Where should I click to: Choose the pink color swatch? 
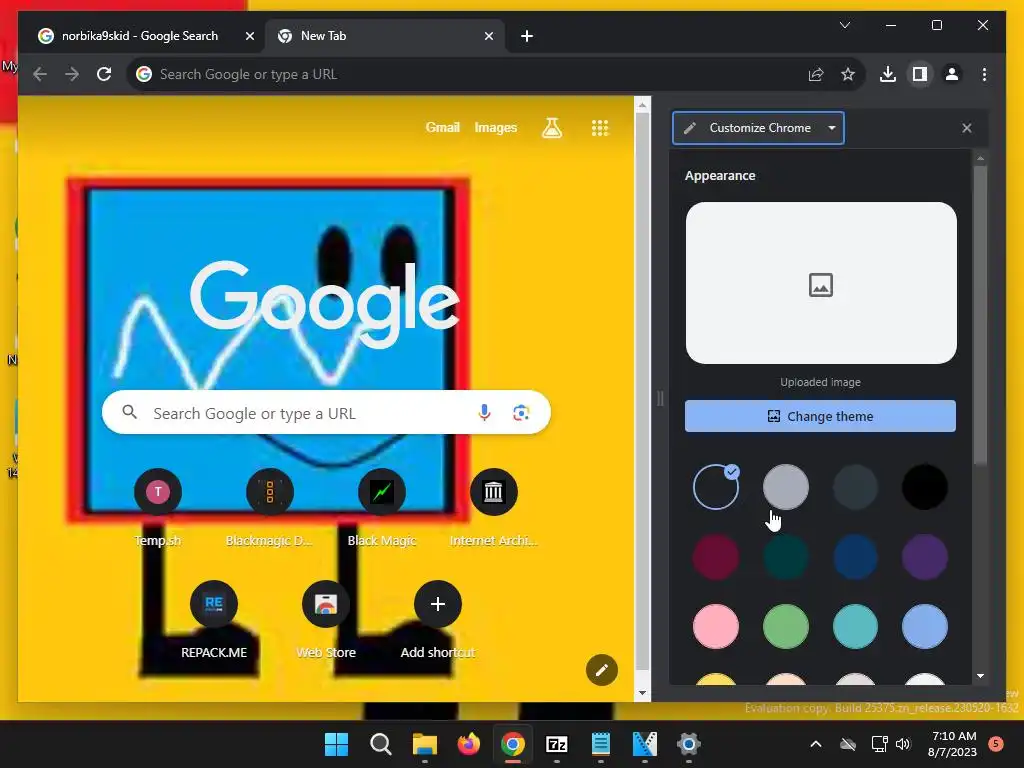pyautogui.click(x=716, y=627)
